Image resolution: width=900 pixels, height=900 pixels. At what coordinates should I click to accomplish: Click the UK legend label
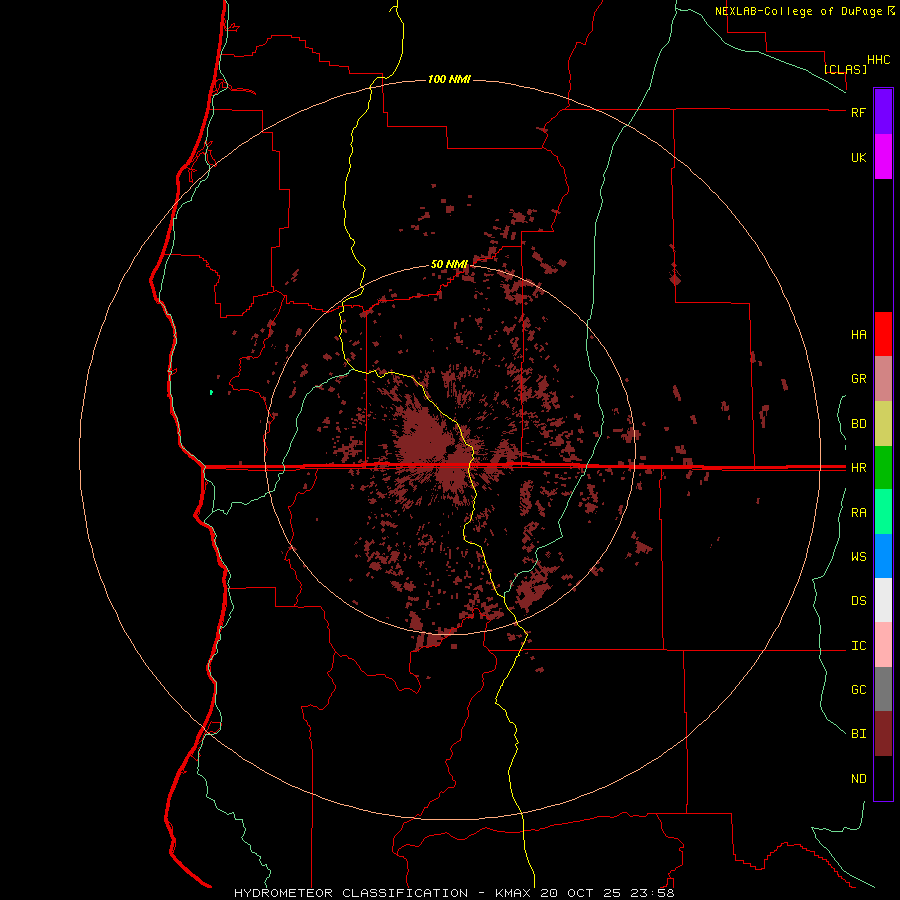(x=858, y=157)
